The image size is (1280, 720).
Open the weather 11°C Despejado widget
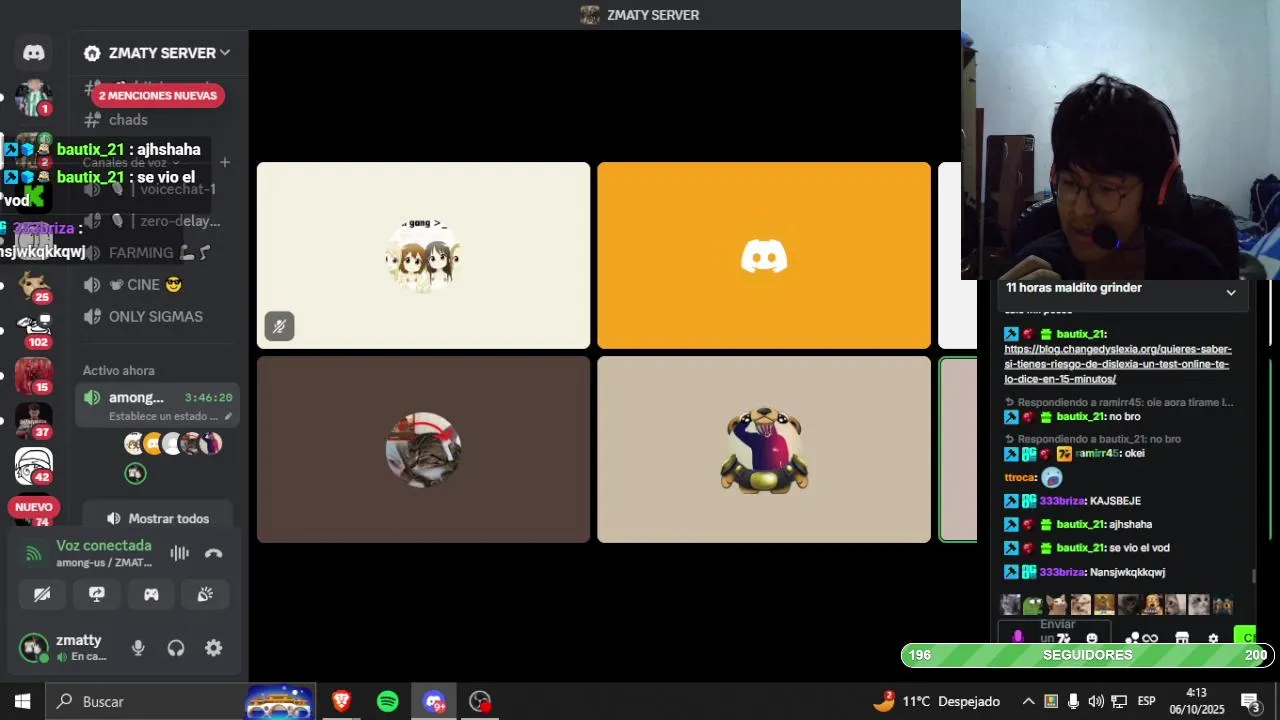coord(935,701)
